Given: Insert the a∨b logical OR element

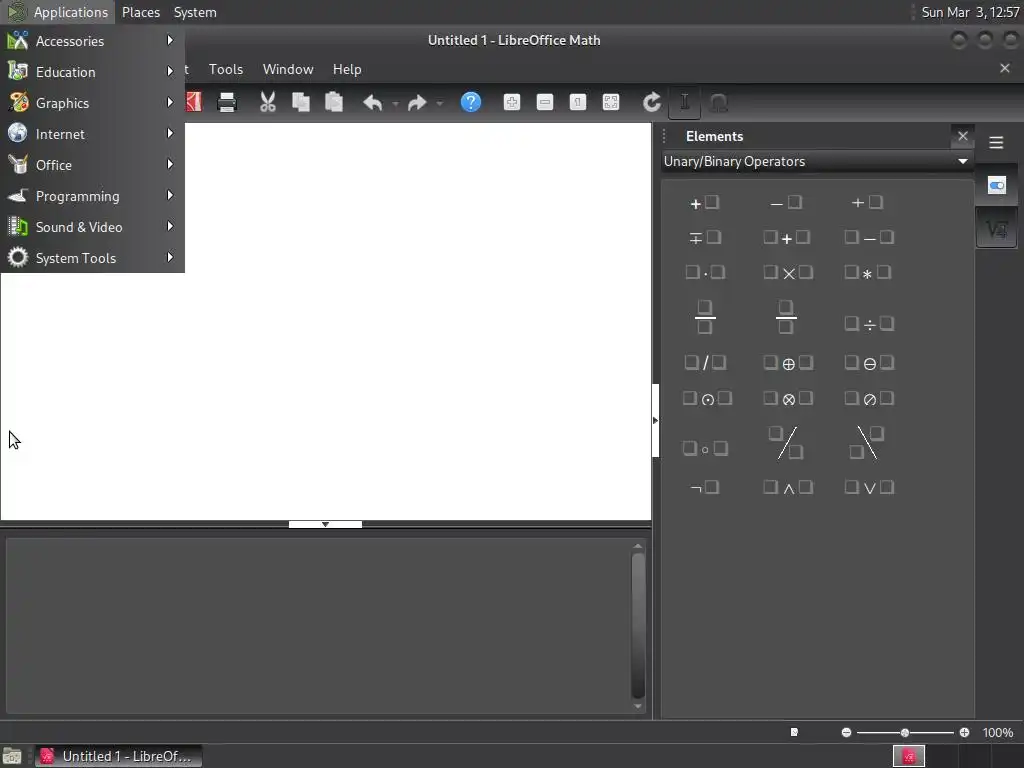Looking at the screenshot, I should (x=869, y=487).
